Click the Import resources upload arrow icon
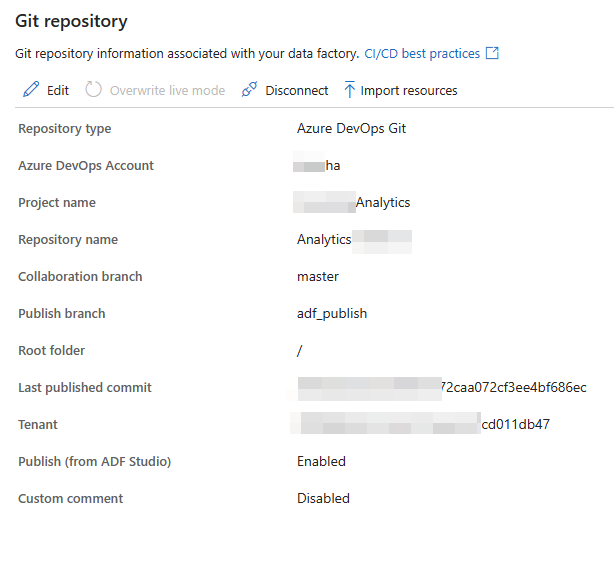Screen dimensions: 614x572 point(350,90)
